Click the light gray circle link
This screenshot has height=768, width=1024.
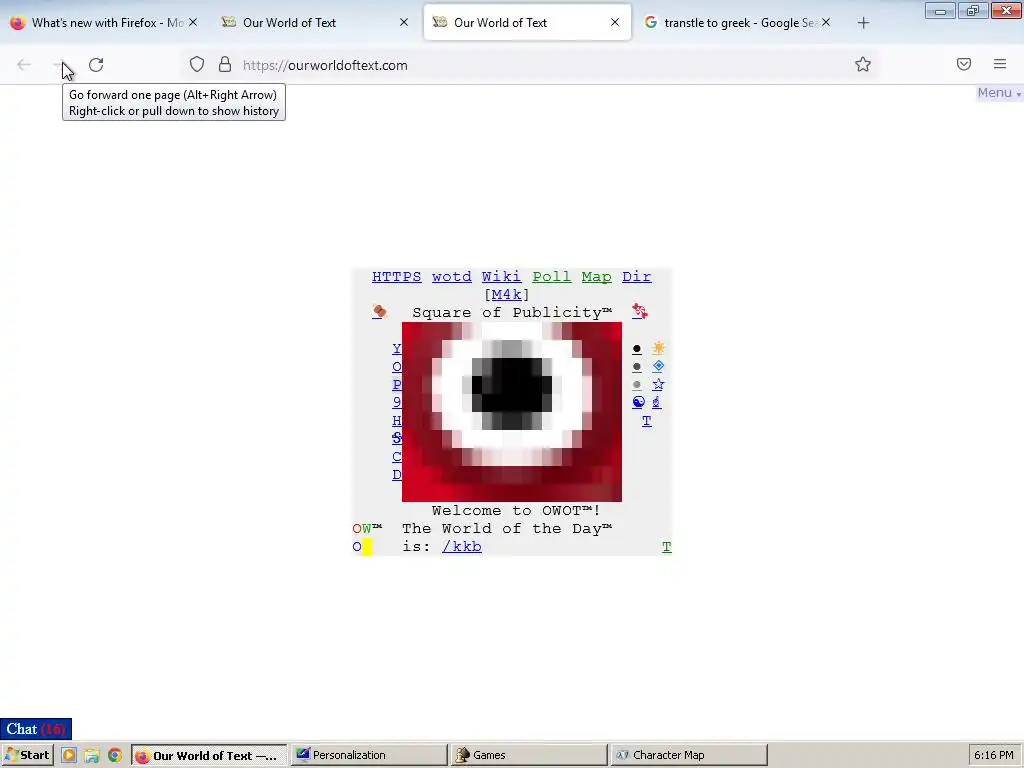coord(637,385)
